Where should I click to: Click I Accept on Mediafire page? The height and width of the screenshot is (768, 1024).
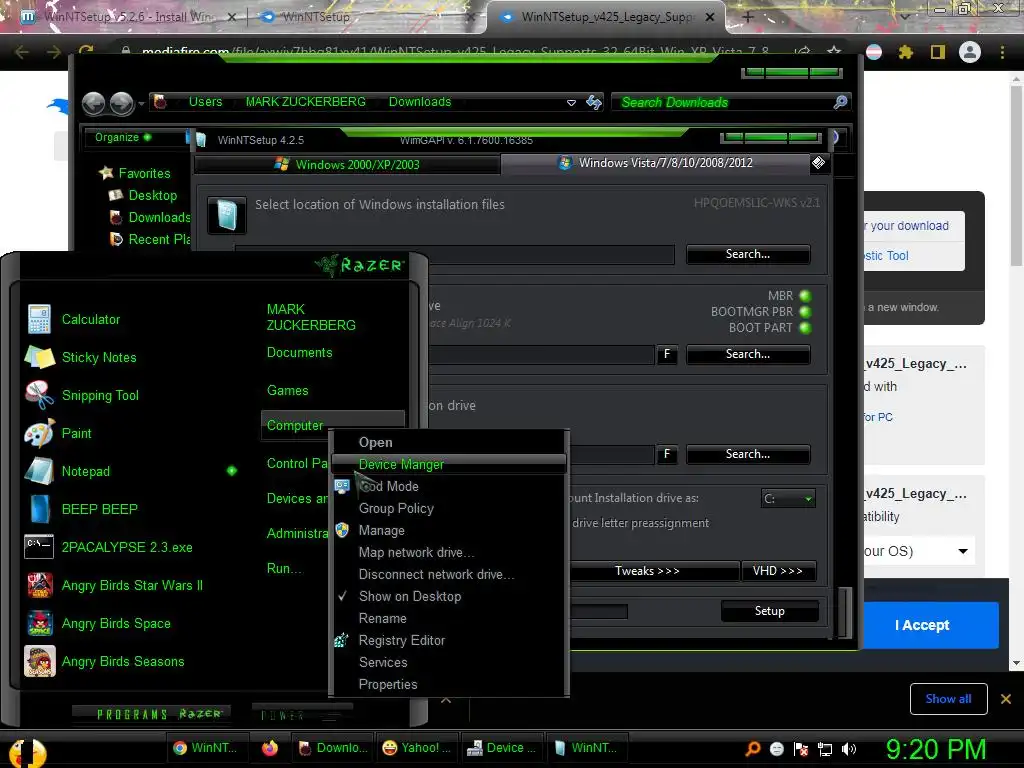(921, 625)
